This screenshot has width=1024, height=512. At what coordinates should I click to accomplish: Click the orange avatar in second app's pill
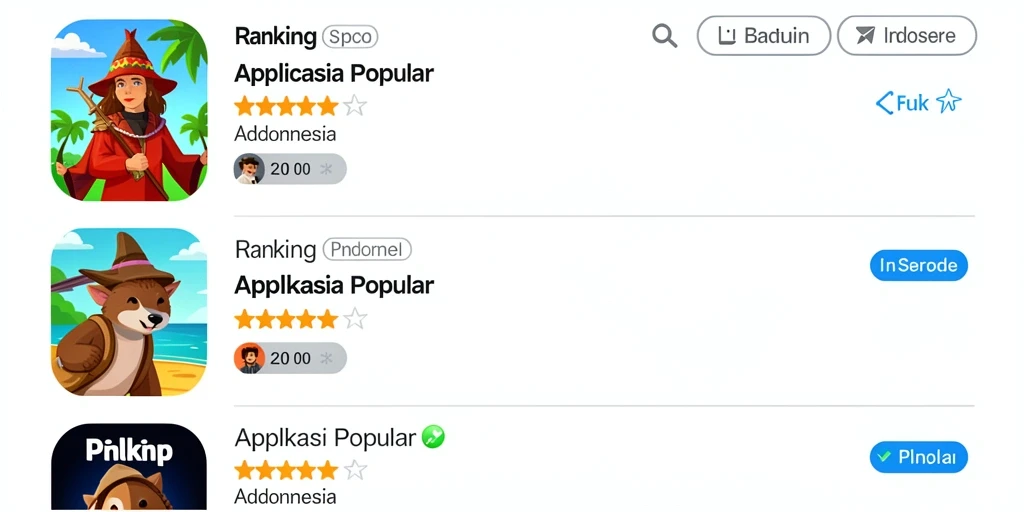(x=249, y=359)
